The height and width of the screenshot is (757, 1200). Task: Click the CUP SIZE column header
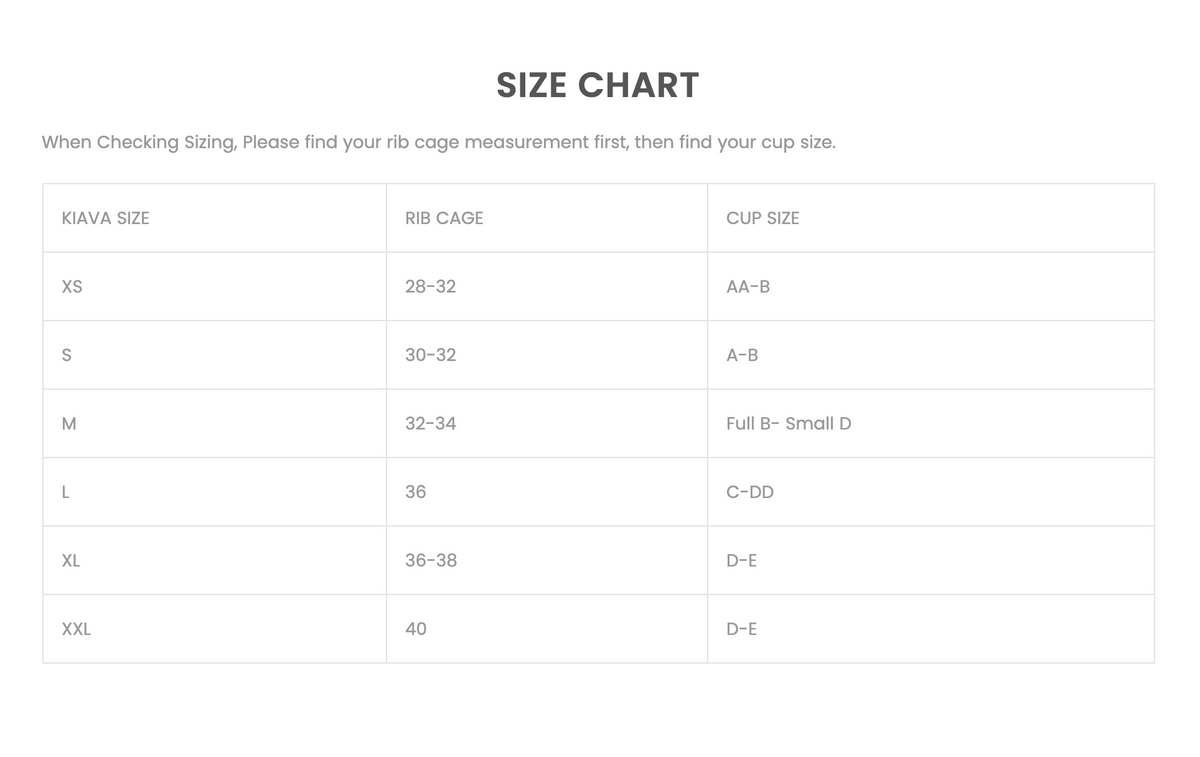(763, 218)
